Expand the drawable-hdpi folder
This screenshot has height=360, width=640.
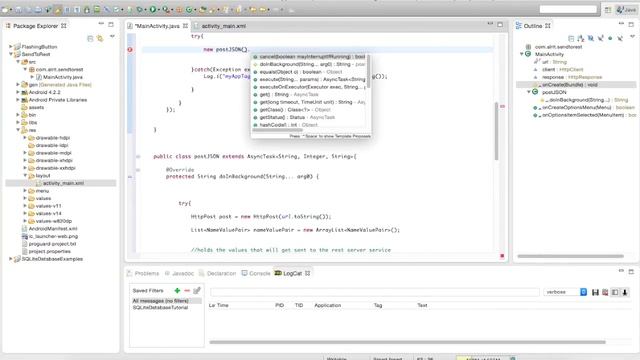[x=25, y=138]
